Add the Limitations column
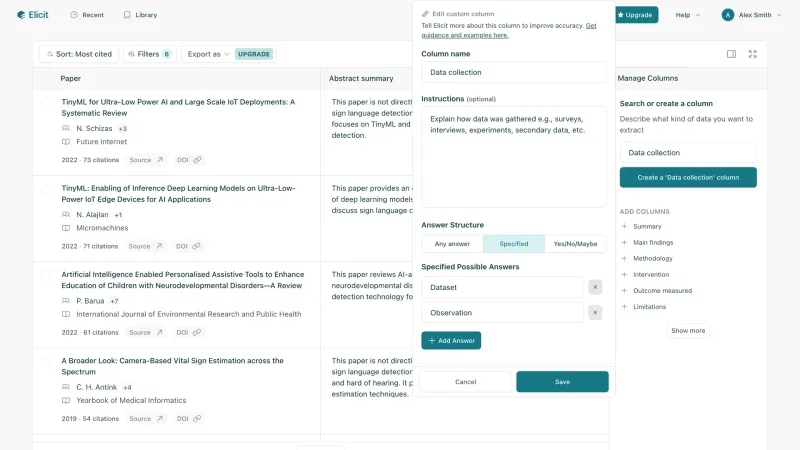 tap(643, 307)
